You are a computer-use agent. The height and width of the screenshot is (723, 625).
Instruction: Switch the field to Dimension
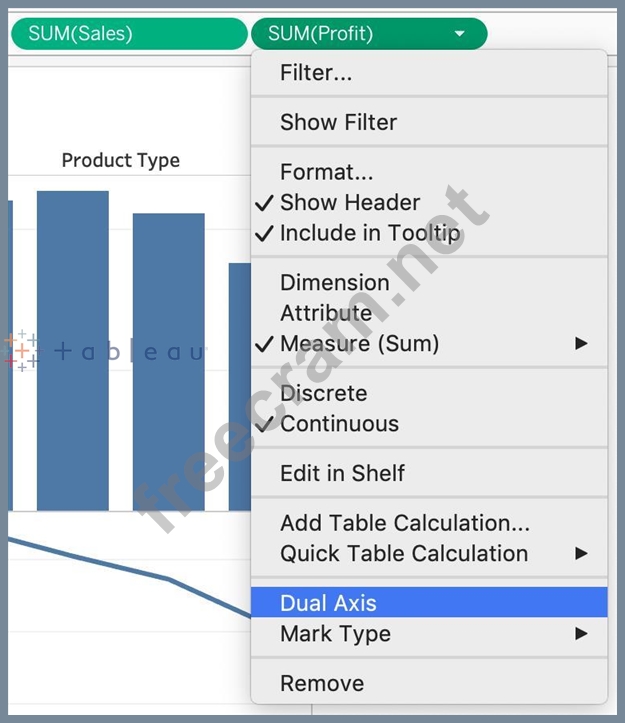coord(334,283)
